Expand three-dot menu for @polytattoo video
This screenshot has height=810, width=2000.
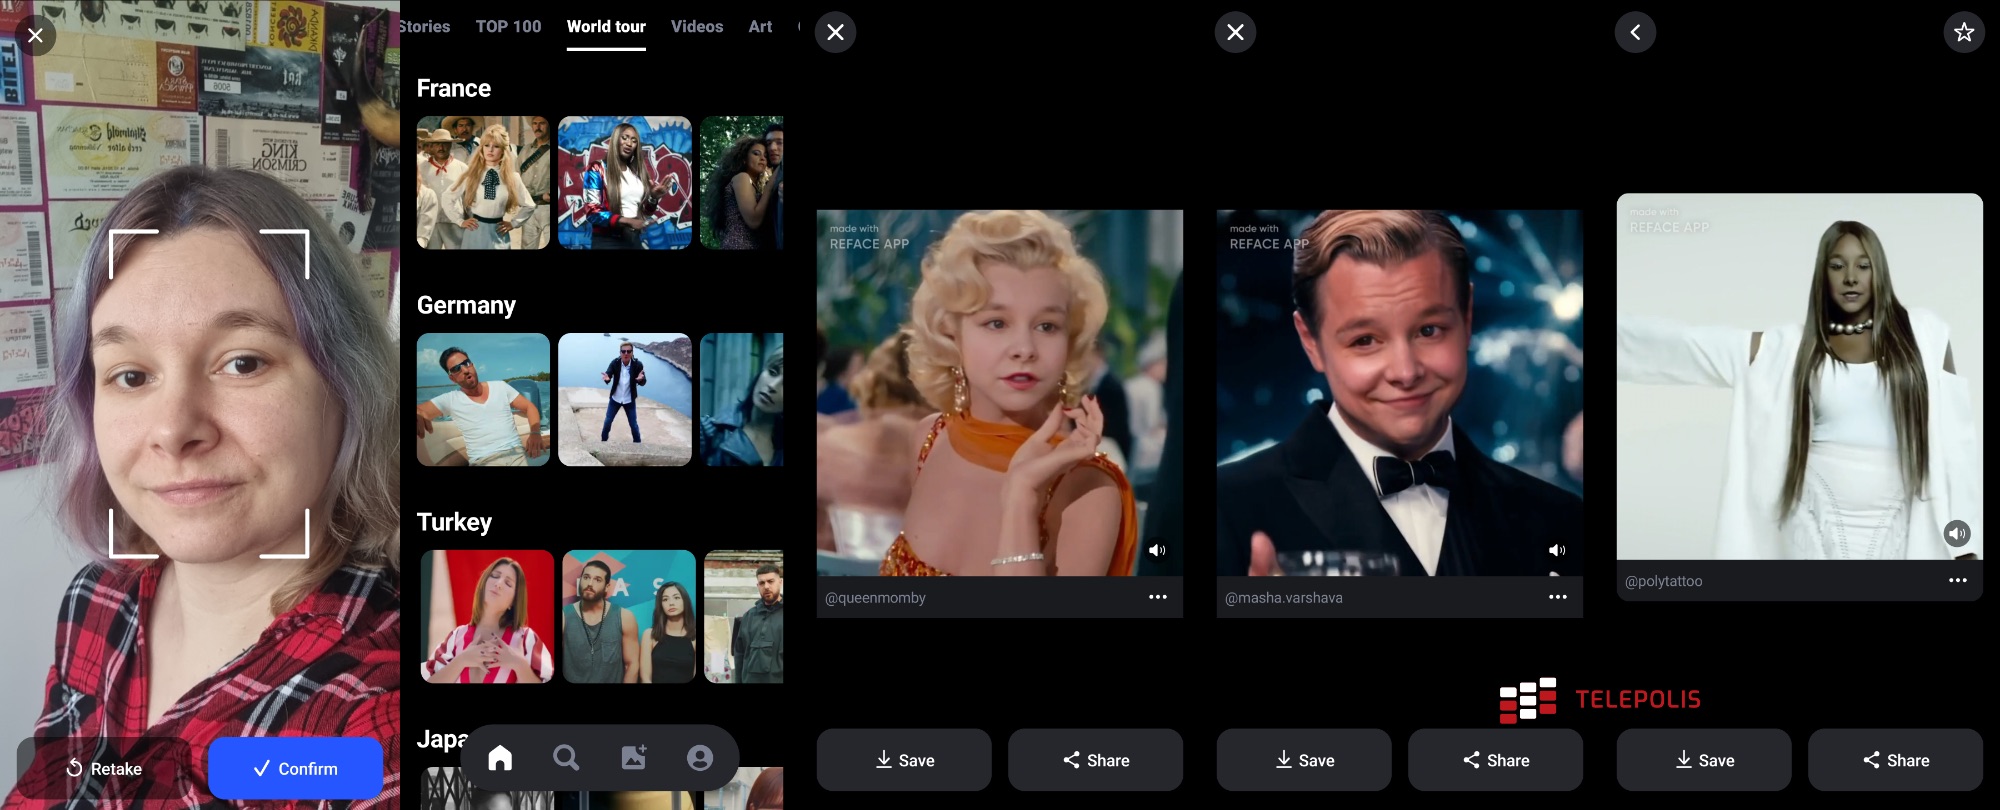pos(1958,580)
